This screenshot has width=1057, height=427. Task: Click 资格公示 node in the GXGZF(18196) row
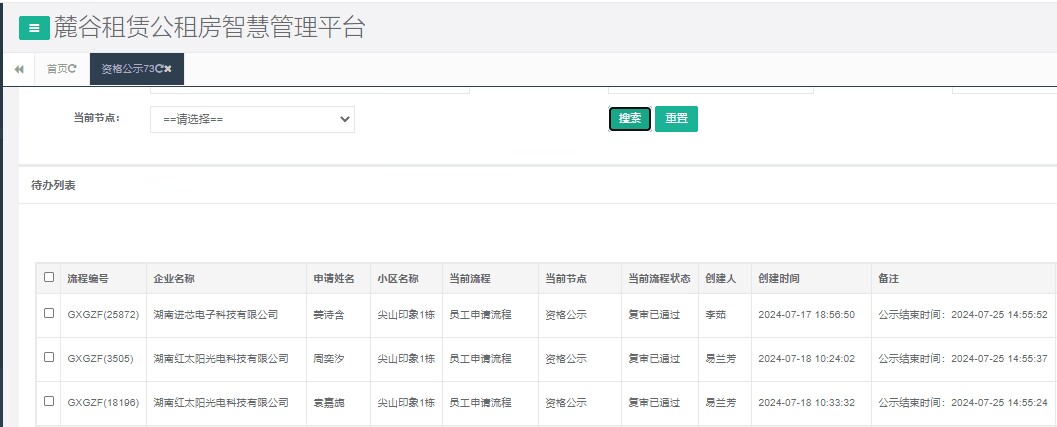[x=566, y=403]
